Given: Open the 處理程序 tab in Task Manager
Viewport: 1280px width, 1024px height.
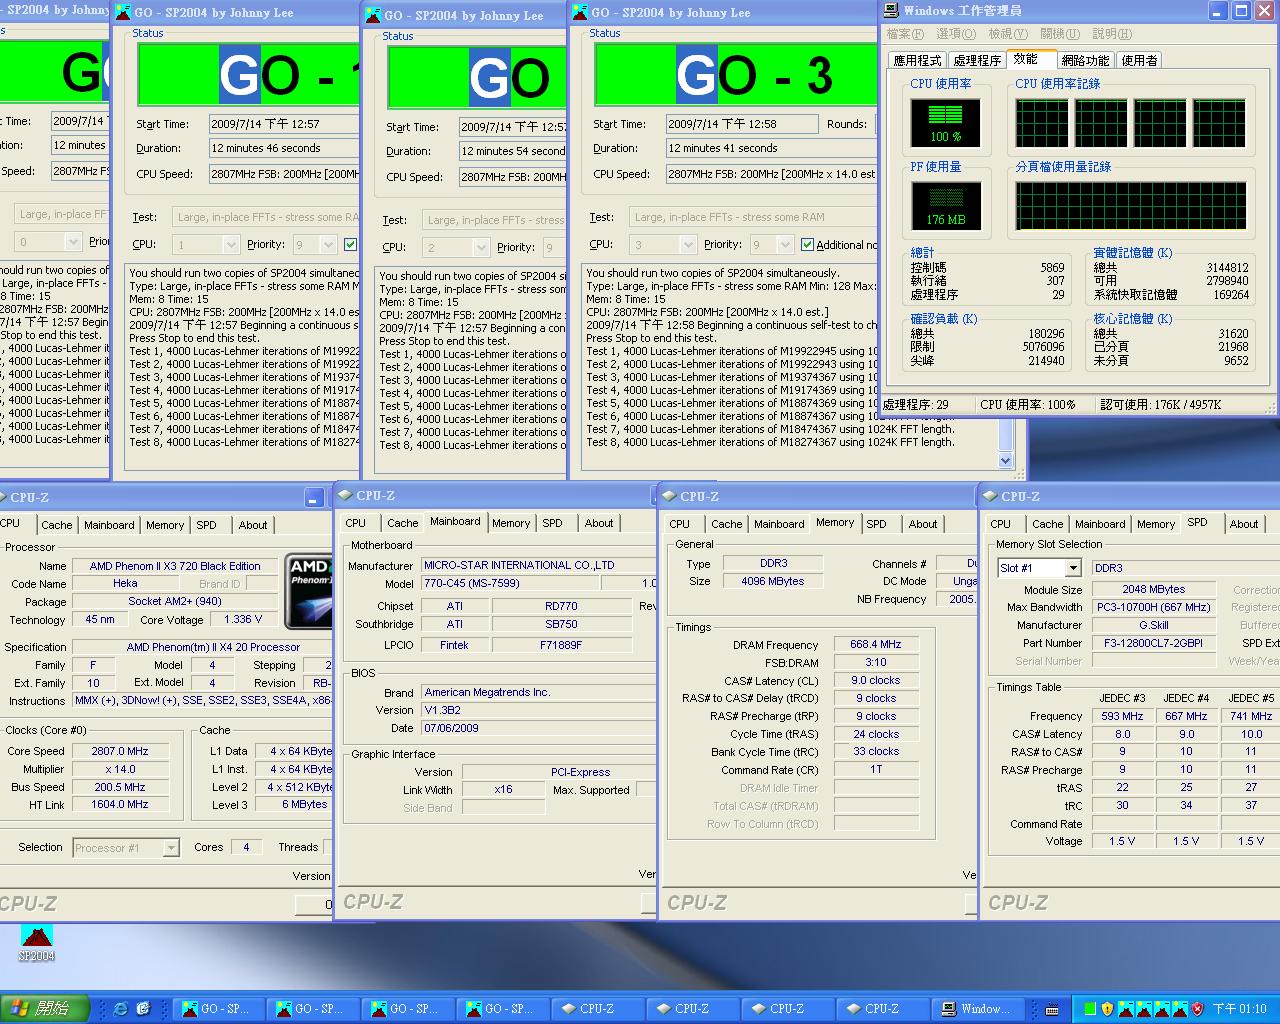Looking at the screenshot, I should [977, 60].
